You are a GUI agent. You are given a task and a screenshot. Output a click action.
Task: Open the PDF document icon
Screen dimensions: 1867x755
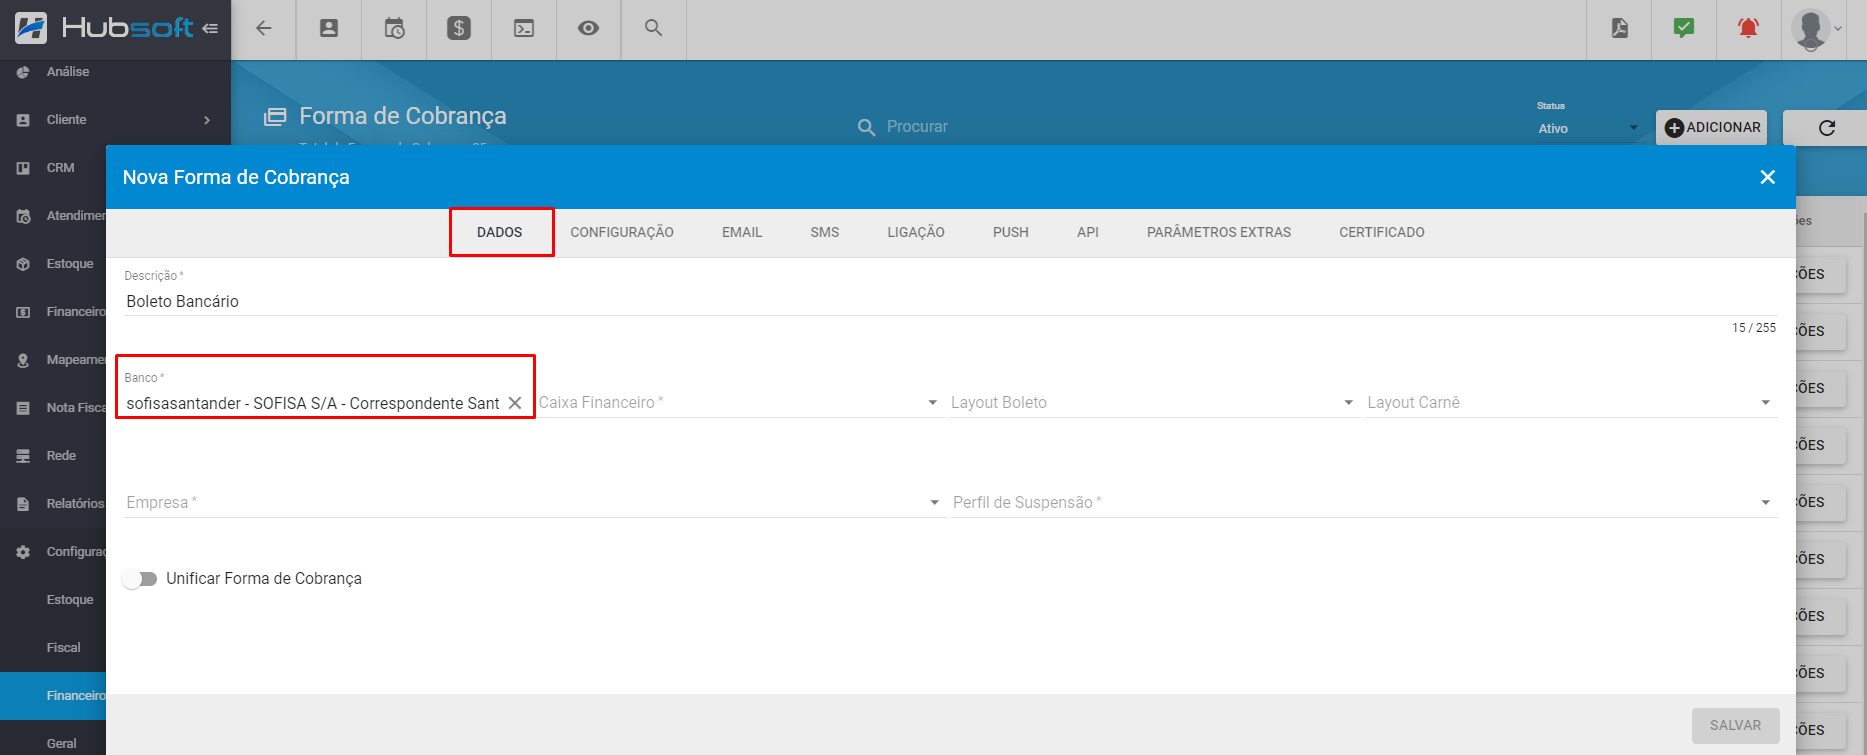1620,28
